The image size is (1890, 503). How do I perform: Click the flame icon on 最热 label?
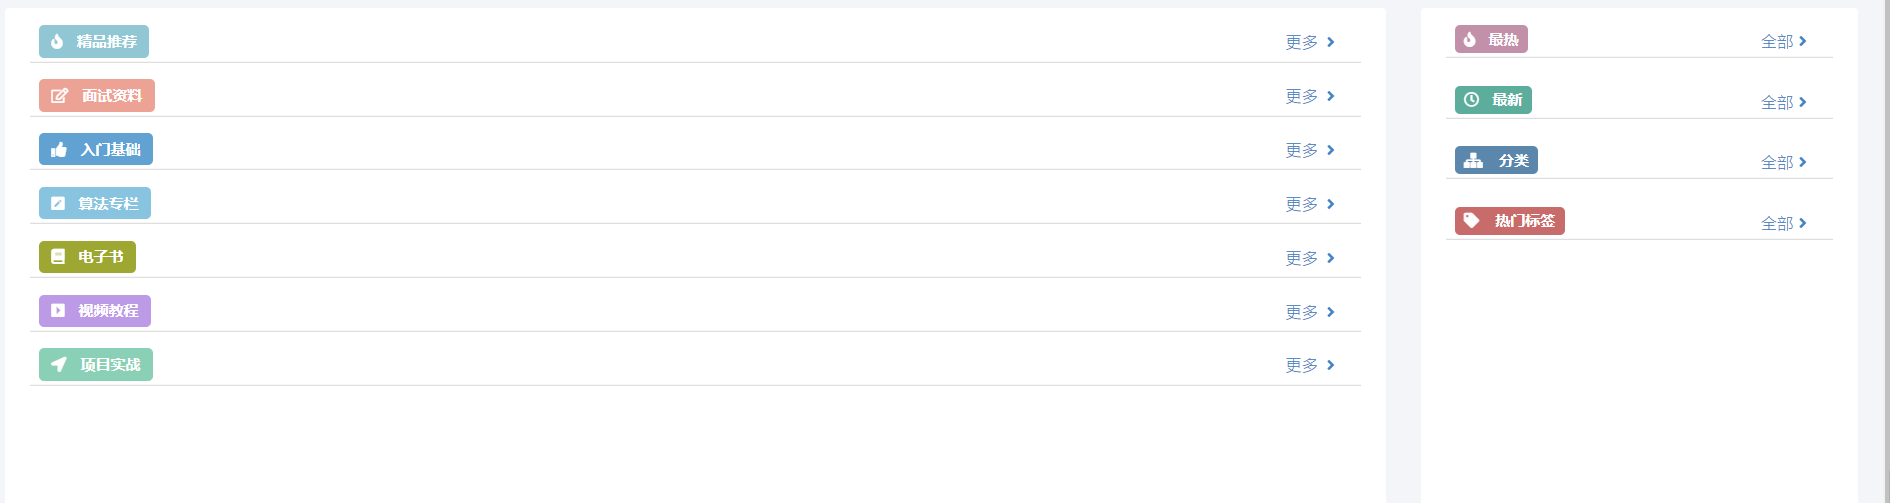tap(1469, 40)
